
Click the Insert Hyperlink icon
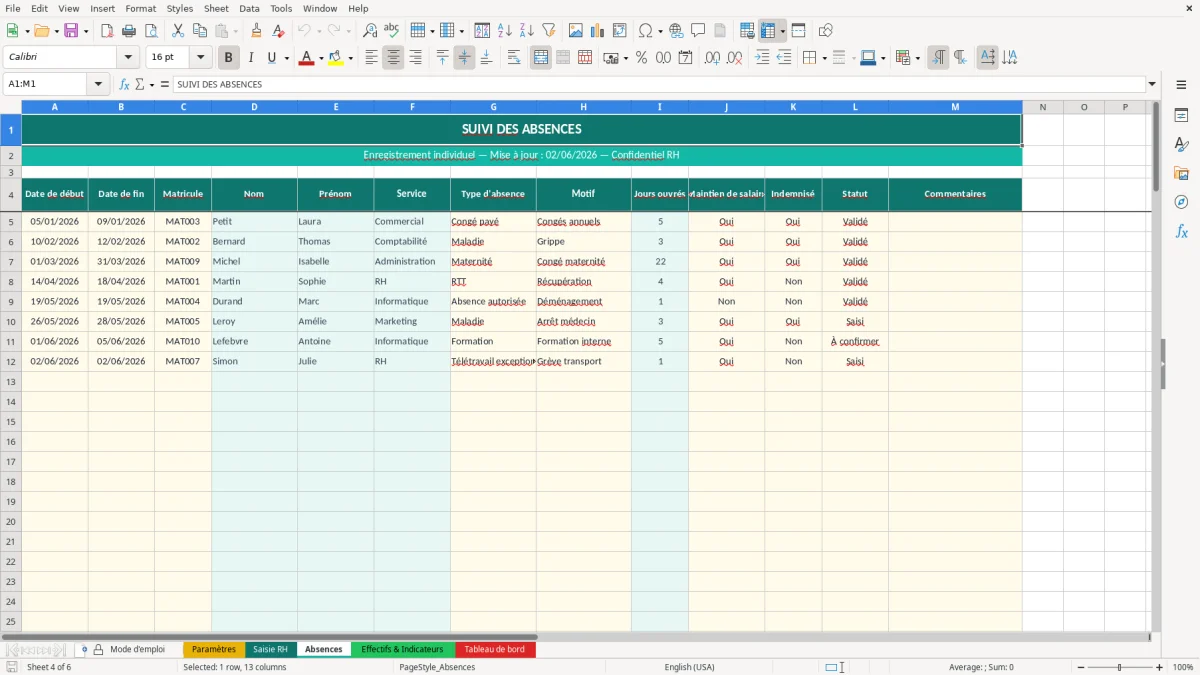(x=676, y=31)
